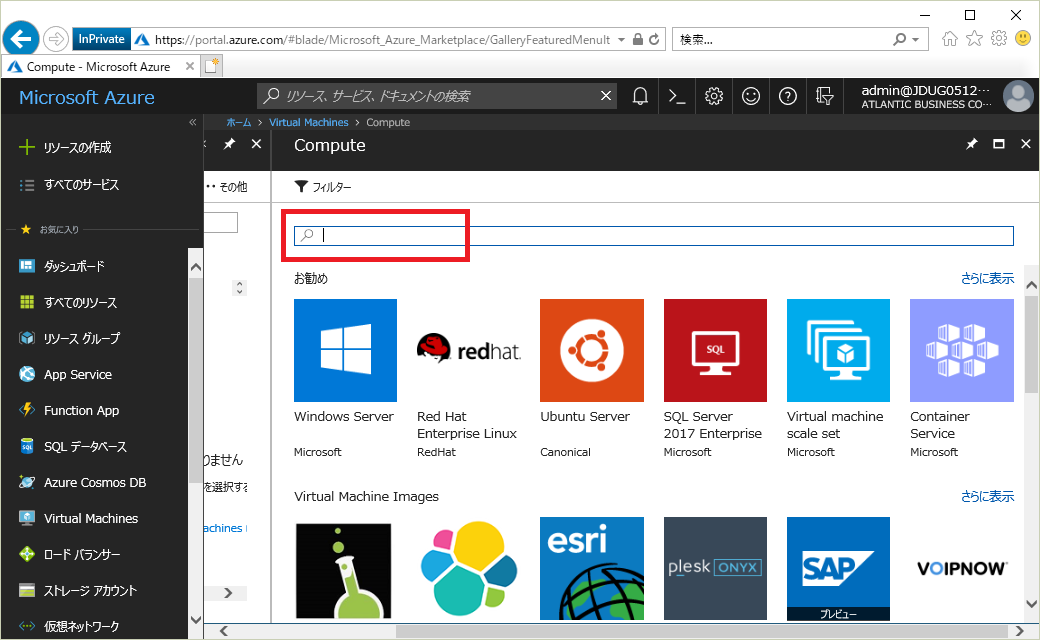
Task: Click the account avatar picture
Action: click(1018, 97)
